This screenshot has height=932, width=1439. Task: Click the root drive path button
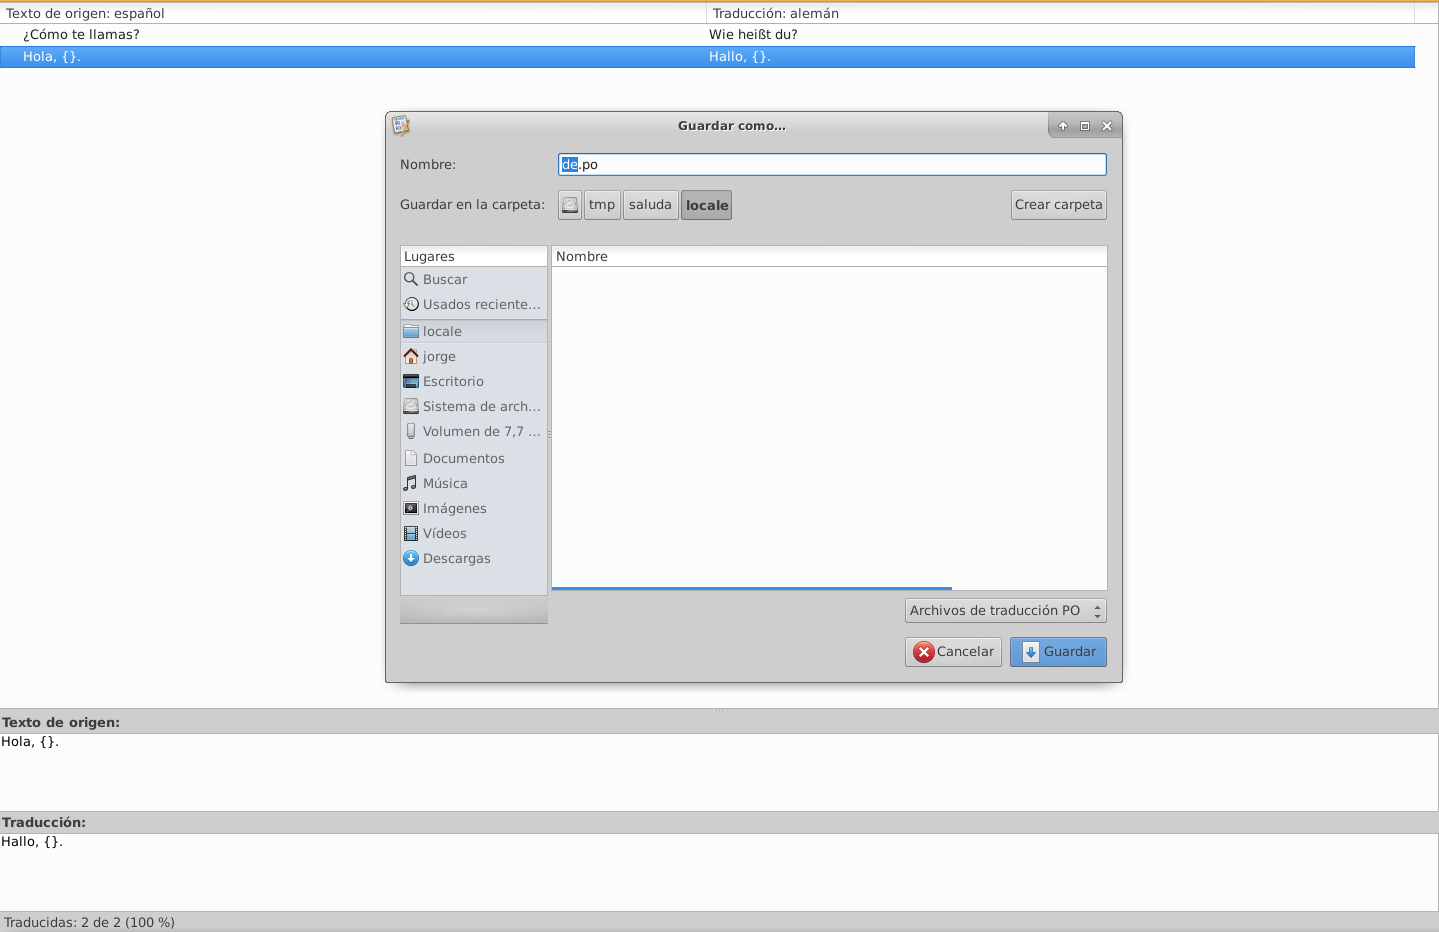pos(570,205)
